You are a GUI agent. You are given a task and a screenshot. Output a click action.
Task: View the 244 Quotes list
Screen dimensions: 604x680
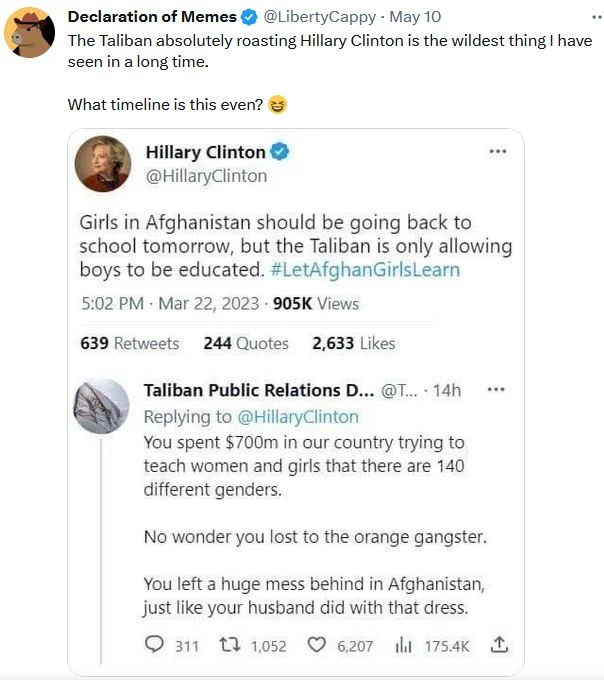[246, 343]
